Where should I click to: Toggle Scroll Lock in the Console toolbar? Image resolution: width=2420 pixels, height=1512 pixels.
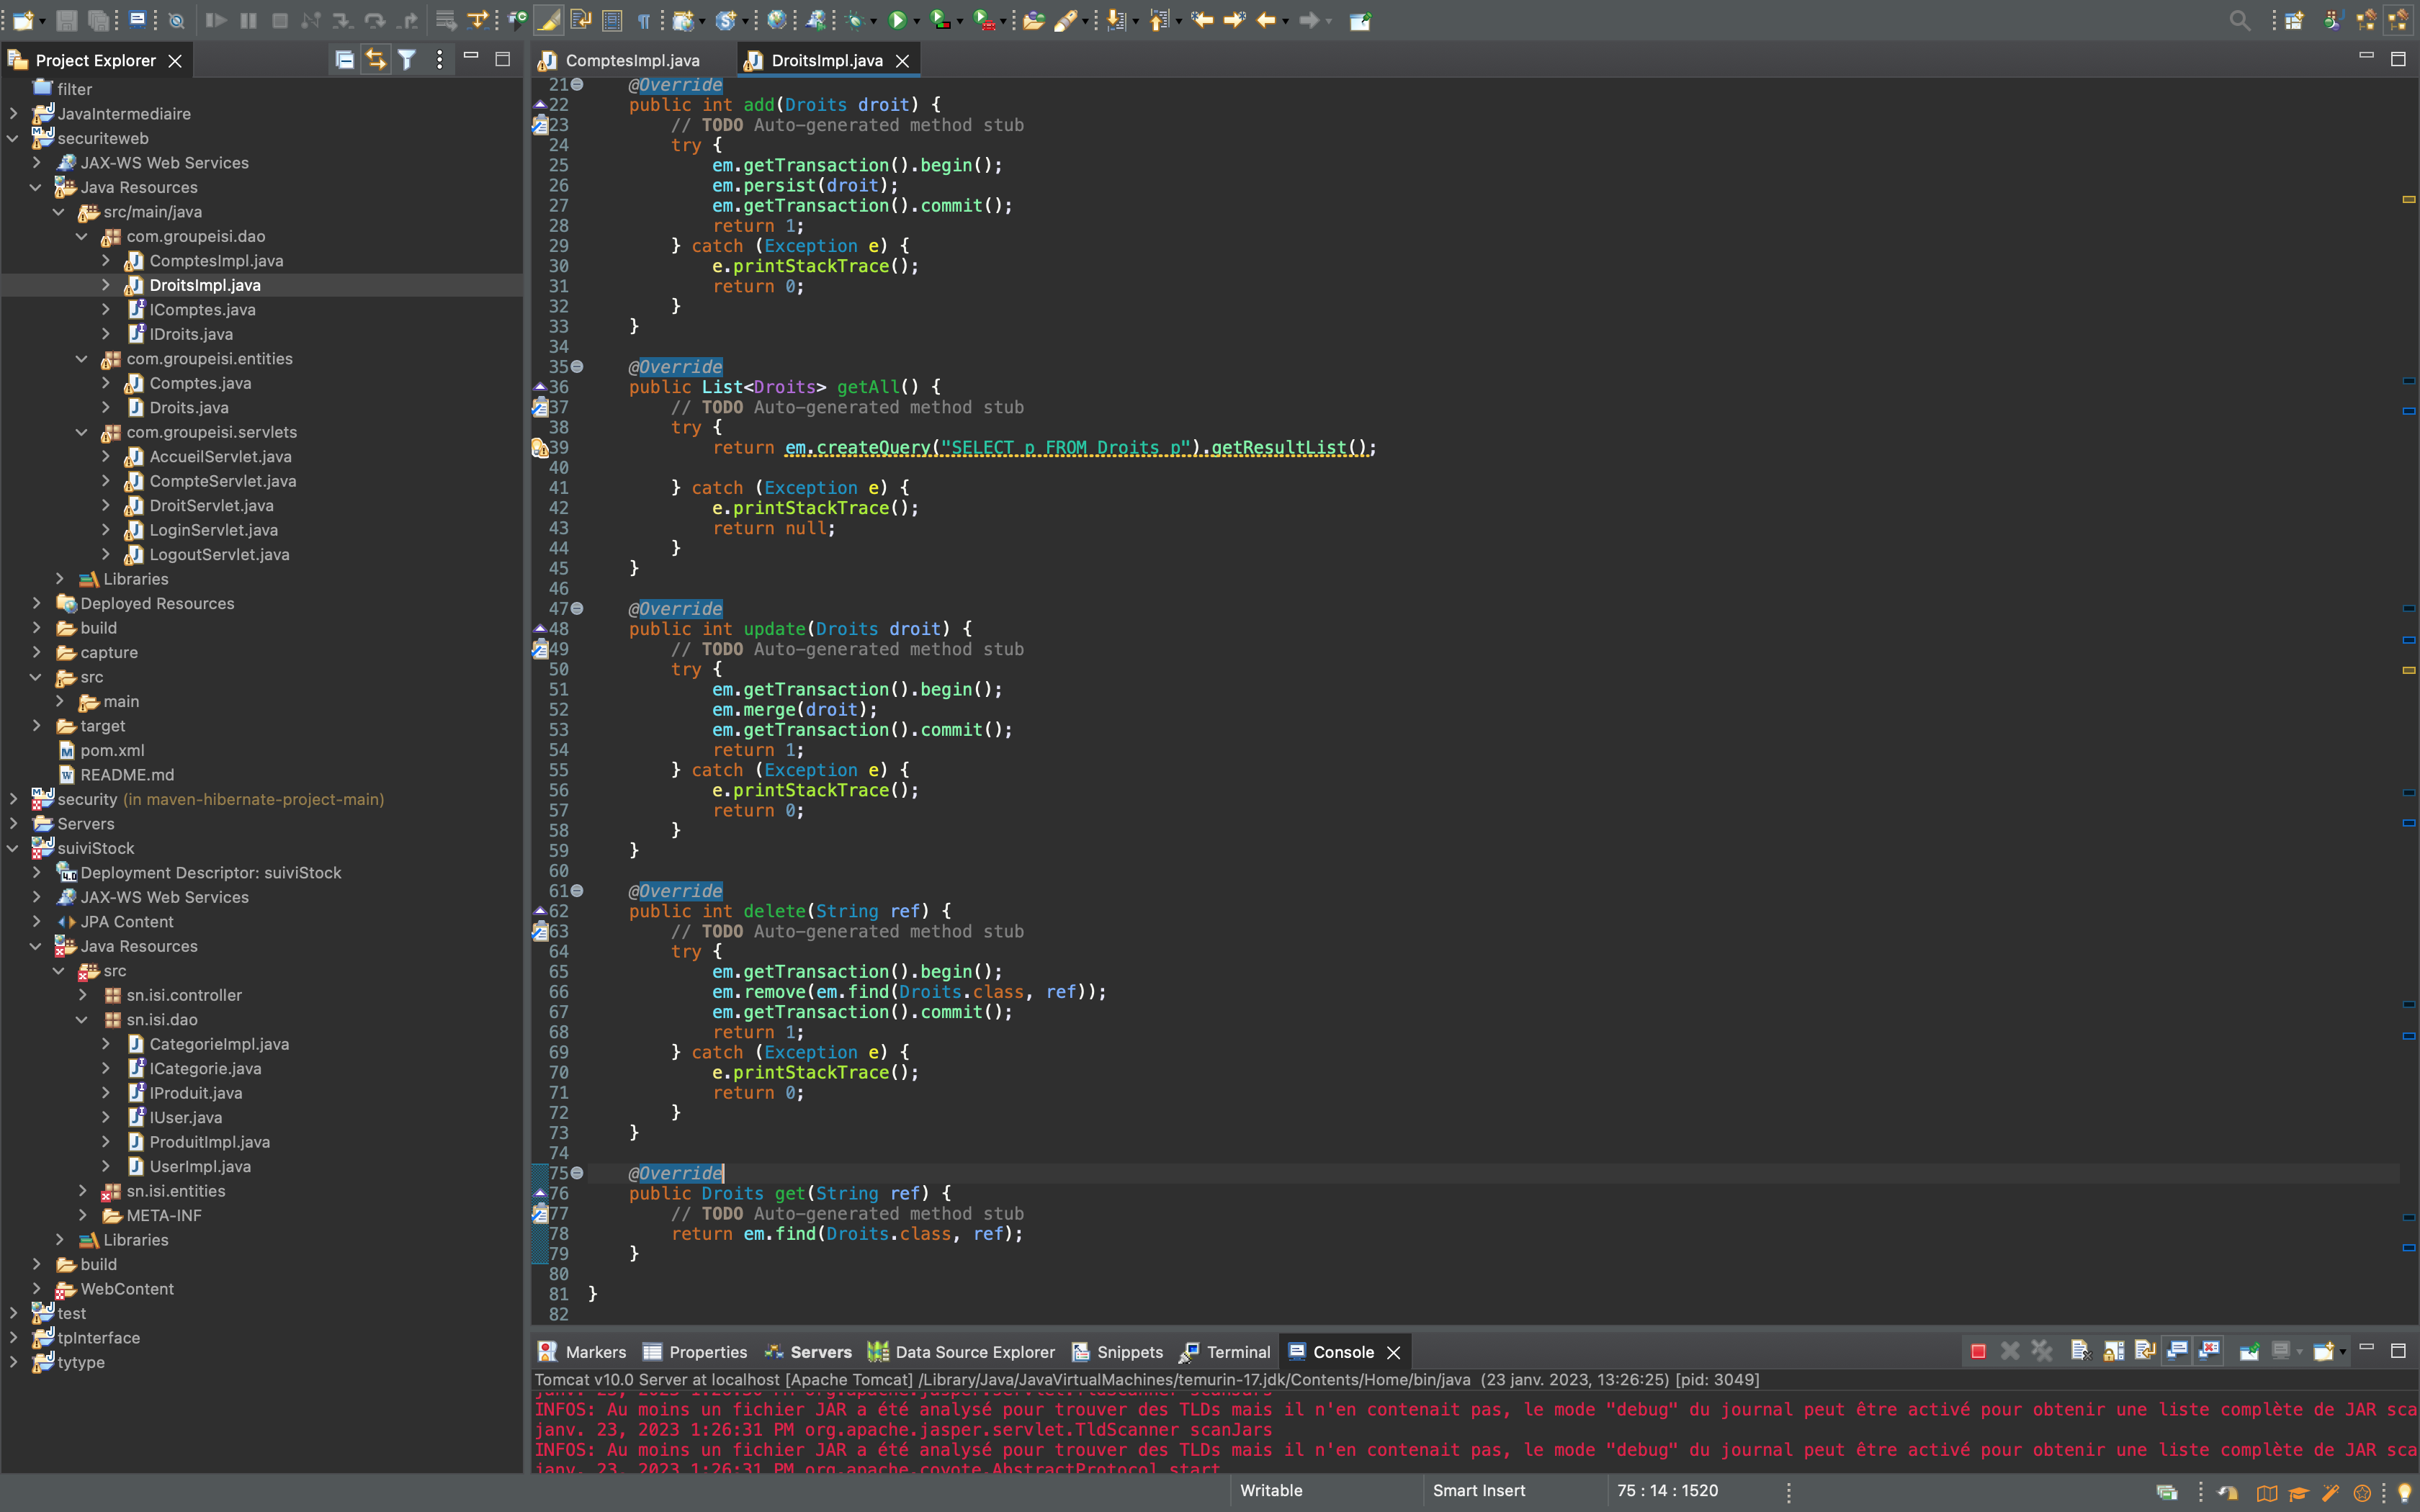2113,1352
